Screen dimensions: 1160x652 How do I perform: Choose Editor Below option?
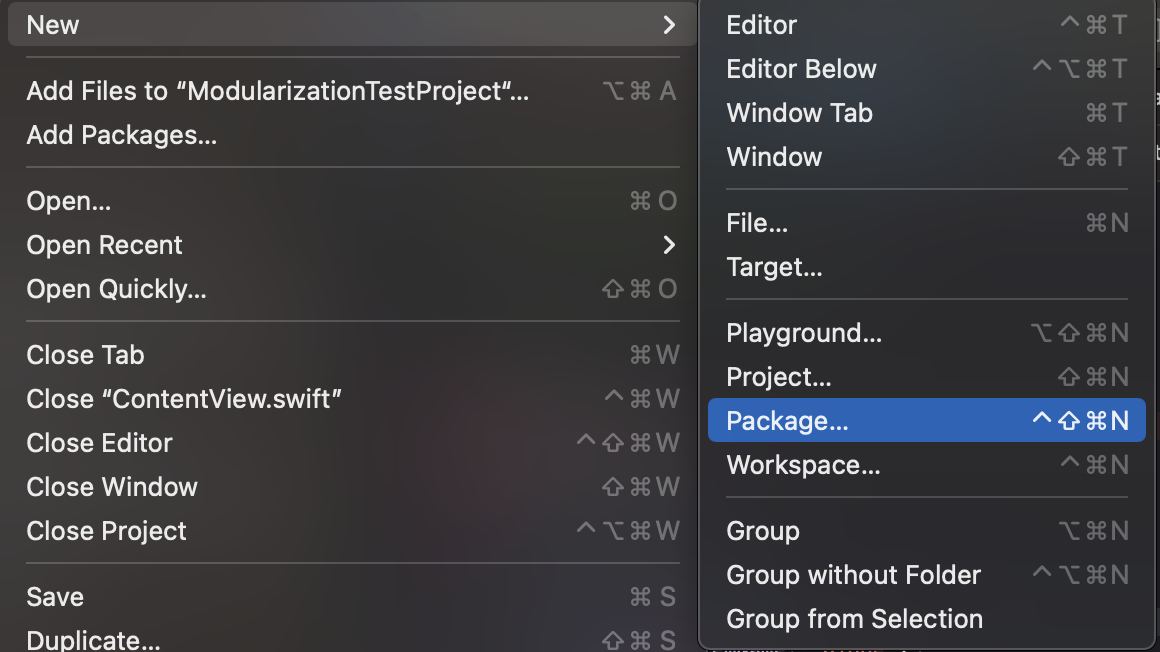[x=801, y=69]
